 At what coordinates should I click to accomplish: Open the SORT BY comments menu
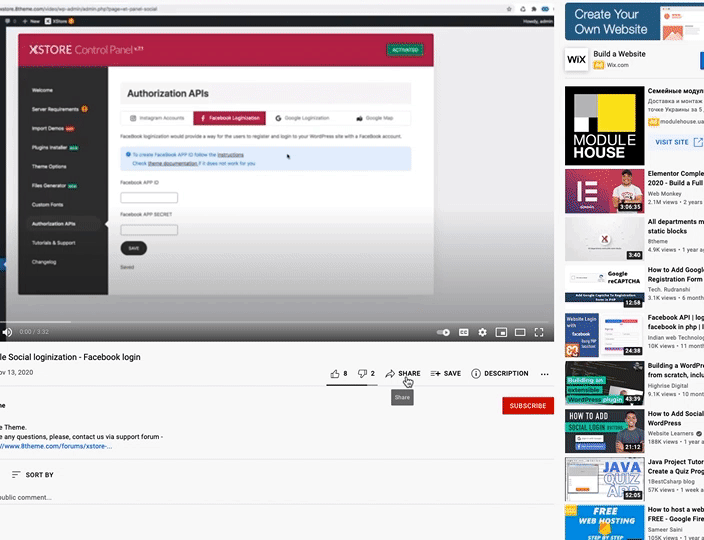point(32,474)
